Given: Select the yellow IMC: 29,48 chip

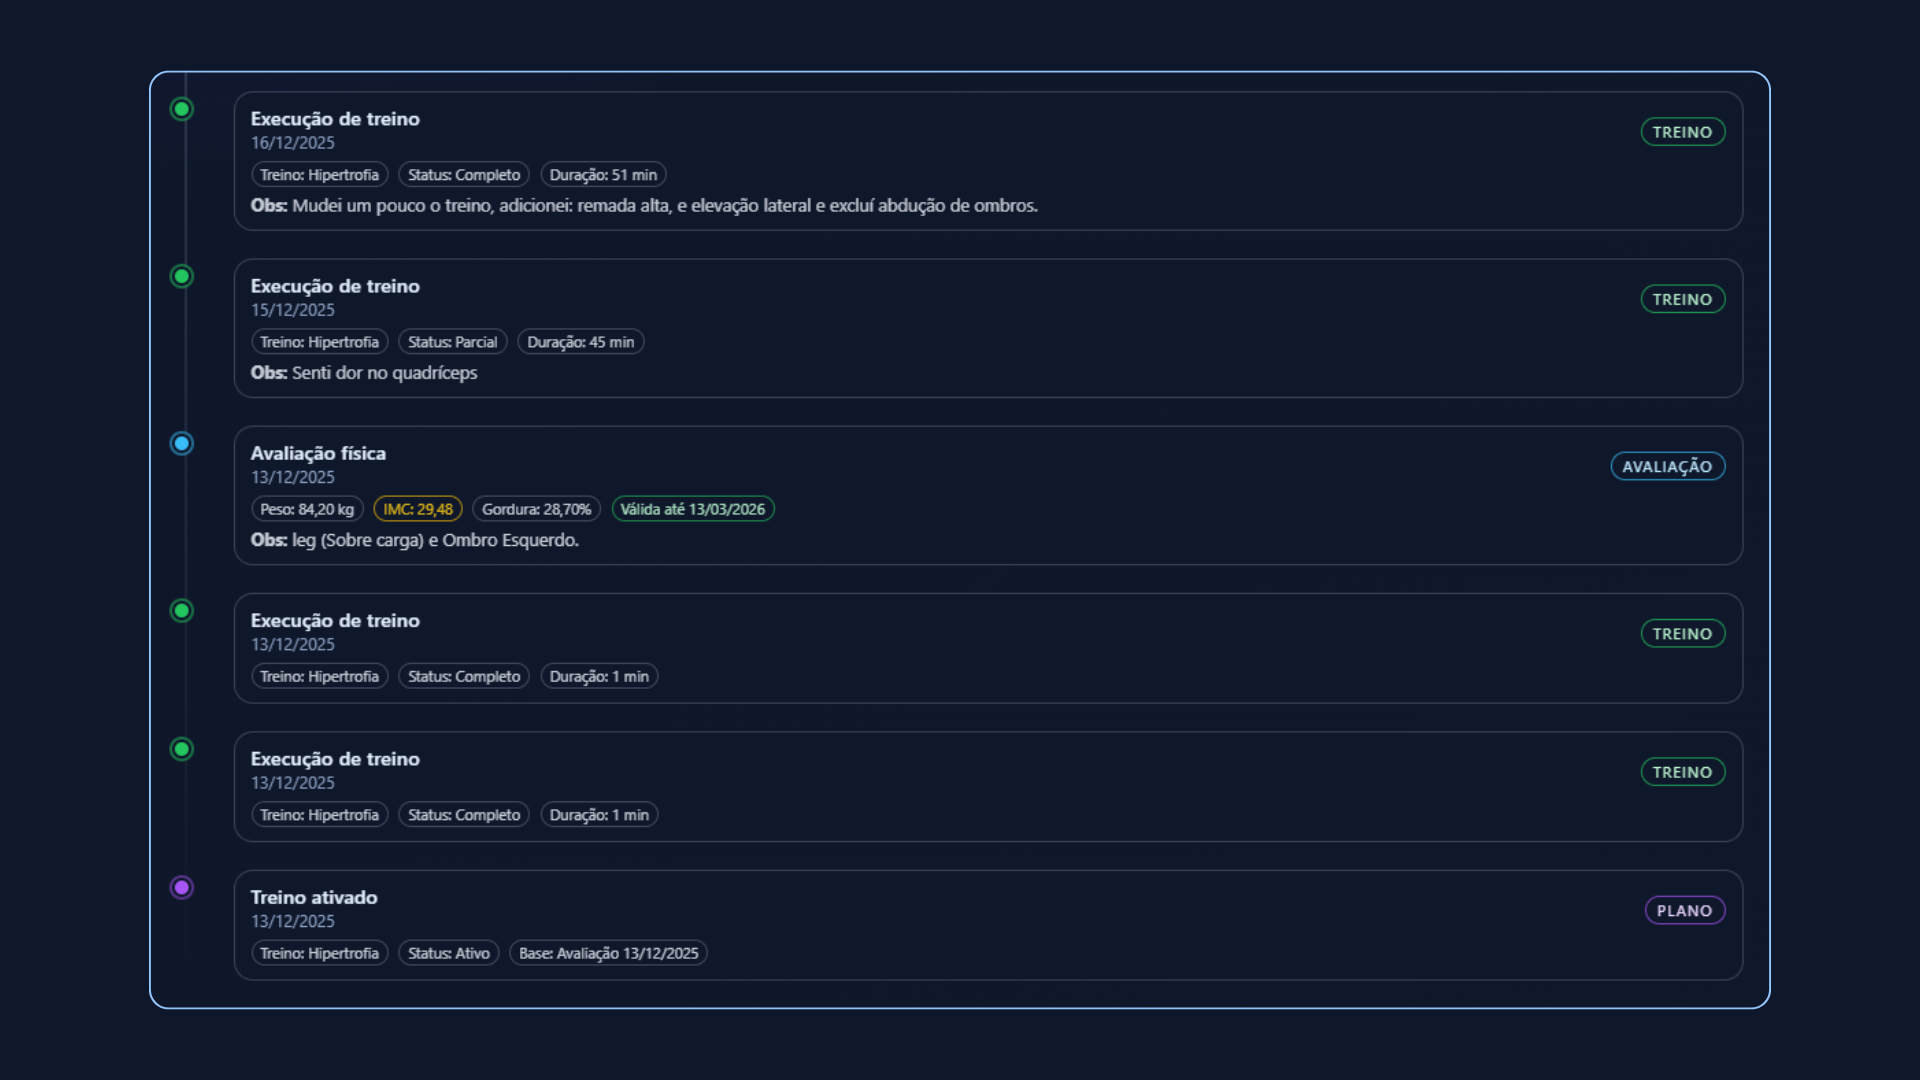Looking at the screenshot, I should click(x=417, y=509).
